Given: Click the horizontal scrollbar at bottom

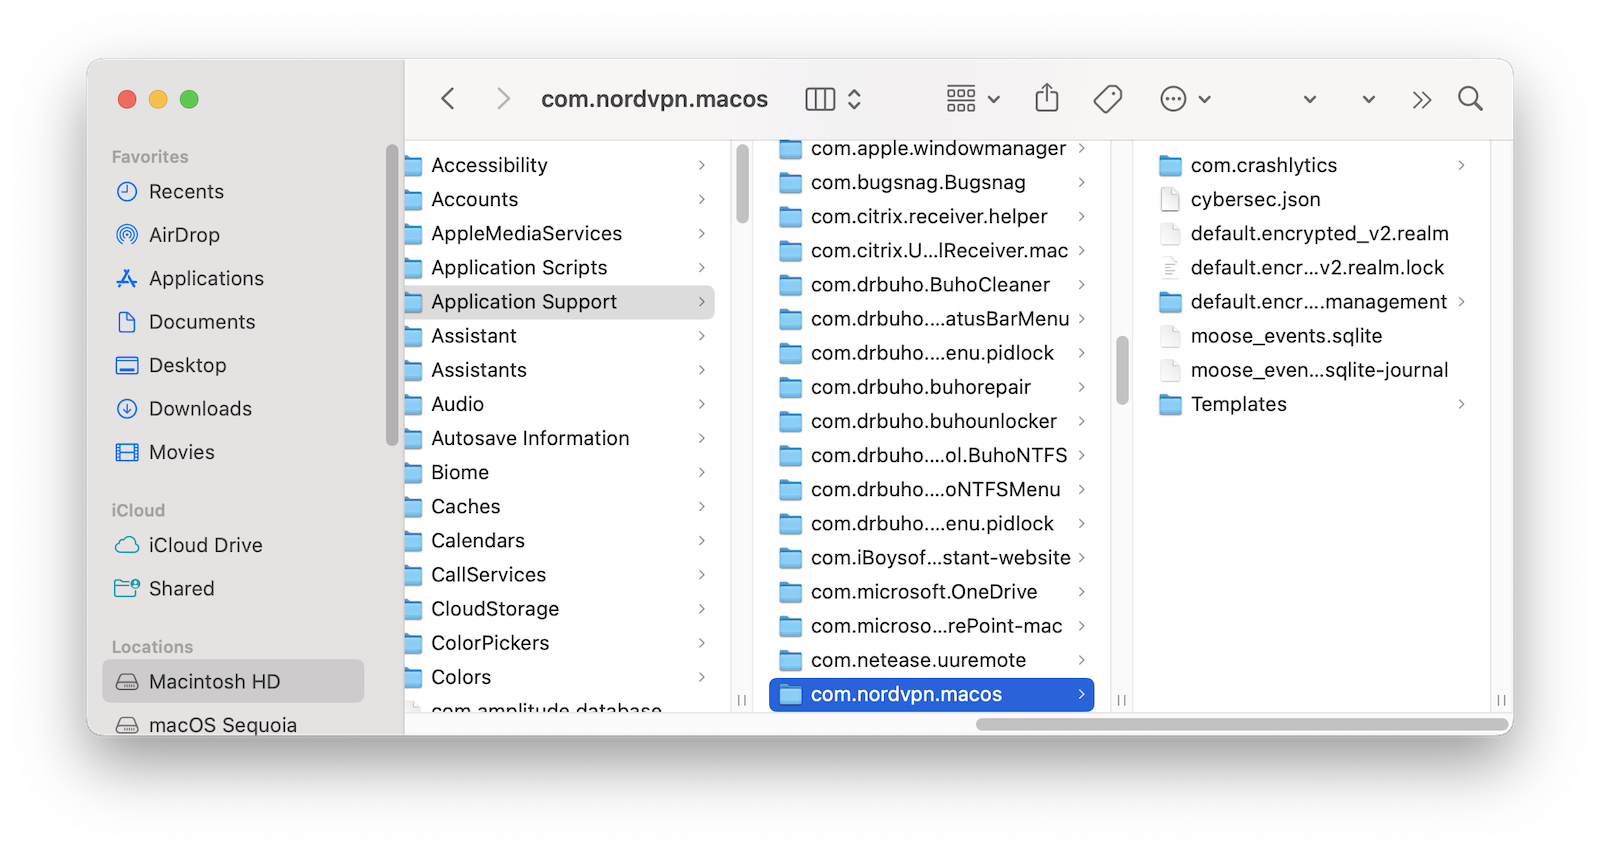Looking at the screenshot, I should click(x=1242, y=724).
